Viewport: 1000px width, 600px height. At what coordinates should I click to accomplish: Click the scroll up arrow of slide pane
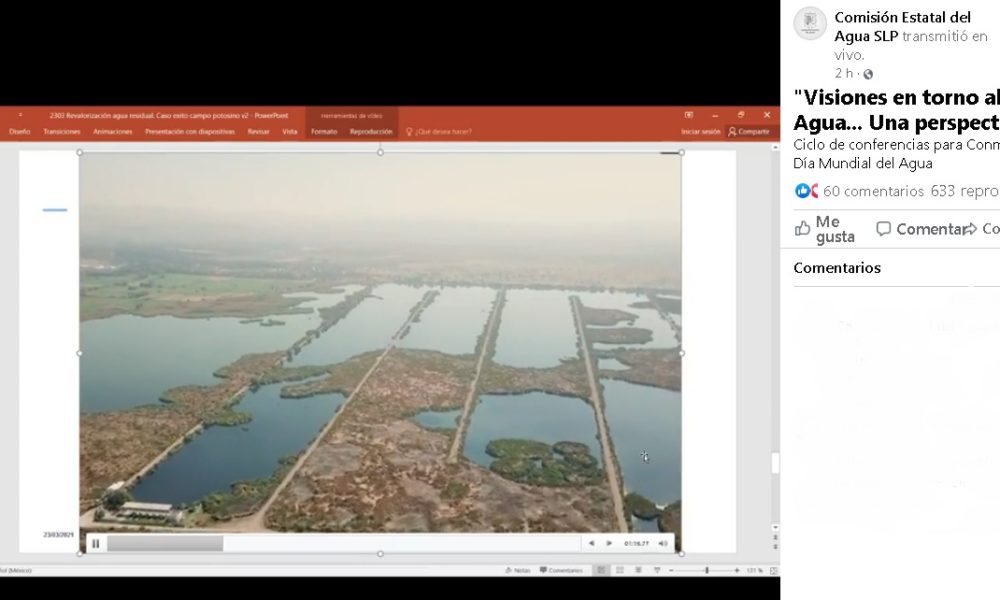775,147
